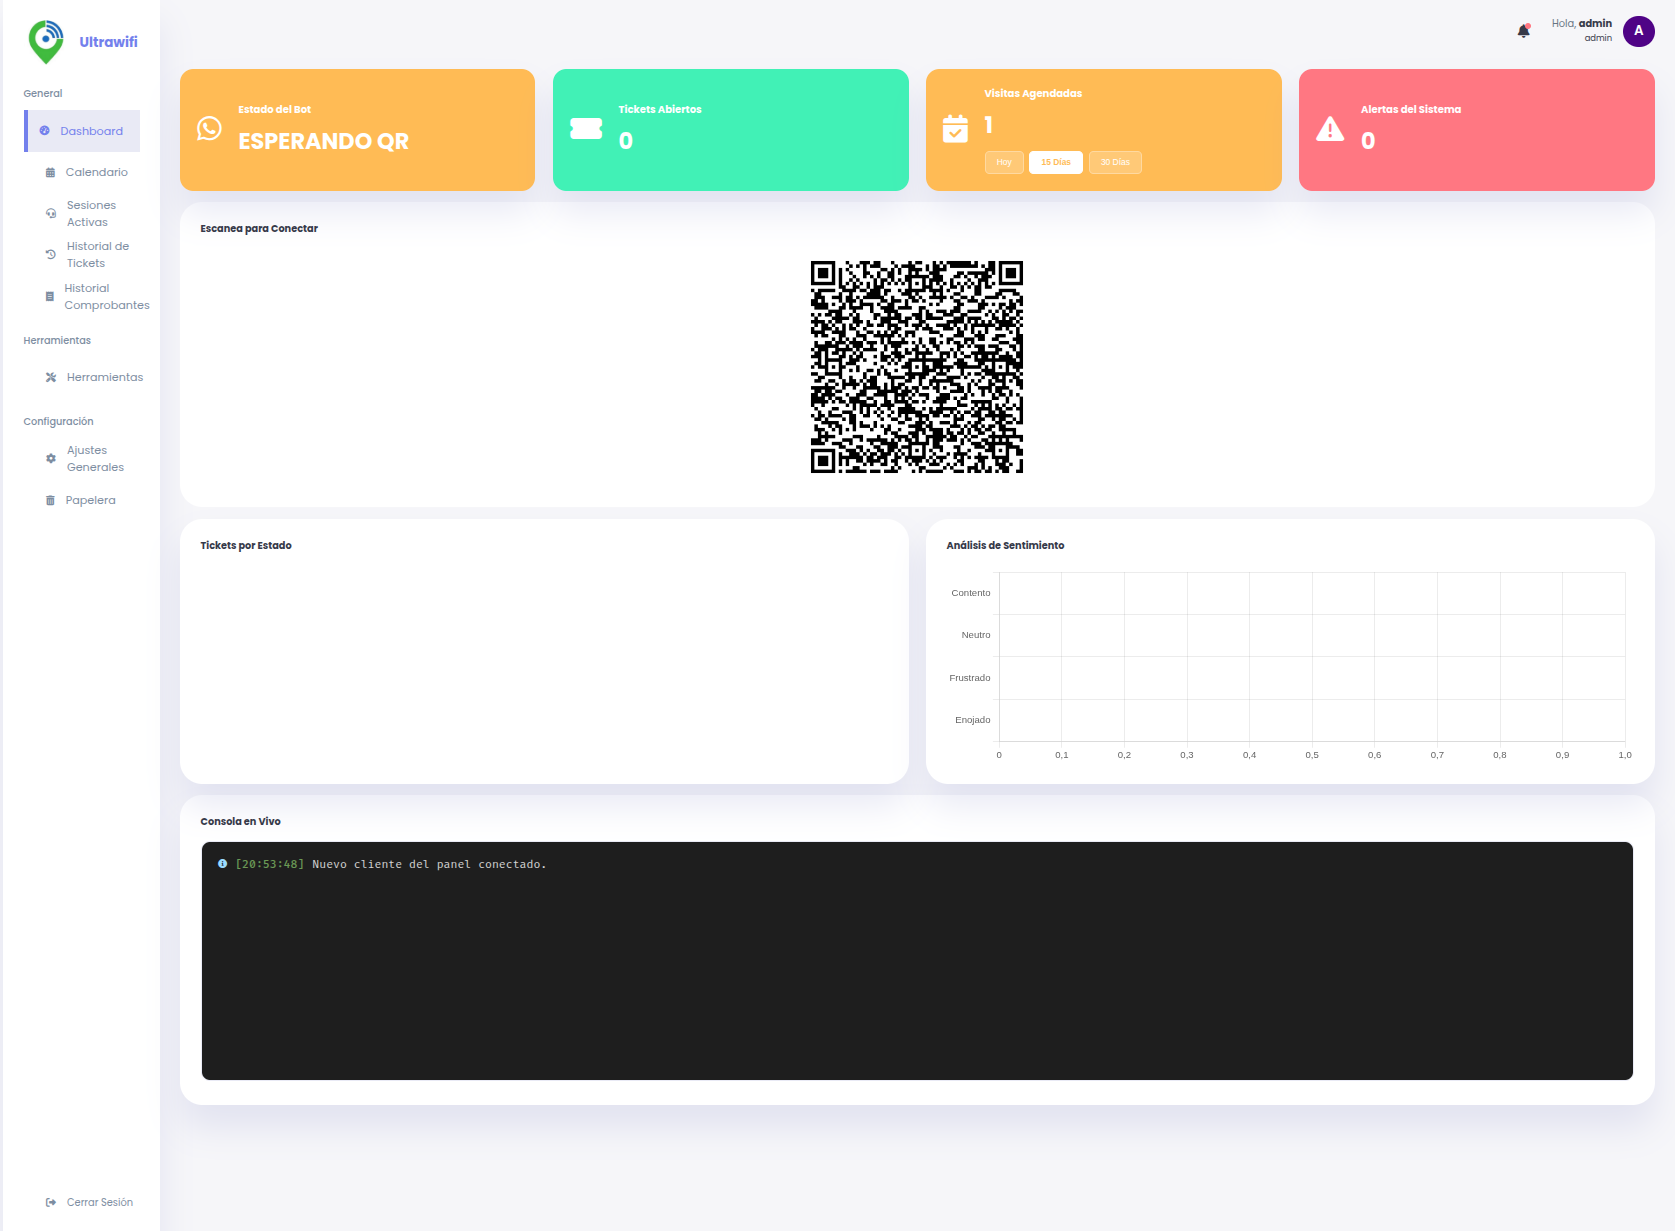Click the notification bell icon
The height and width of the screenshot is (1231, 1675).
tap(1523, 31)
